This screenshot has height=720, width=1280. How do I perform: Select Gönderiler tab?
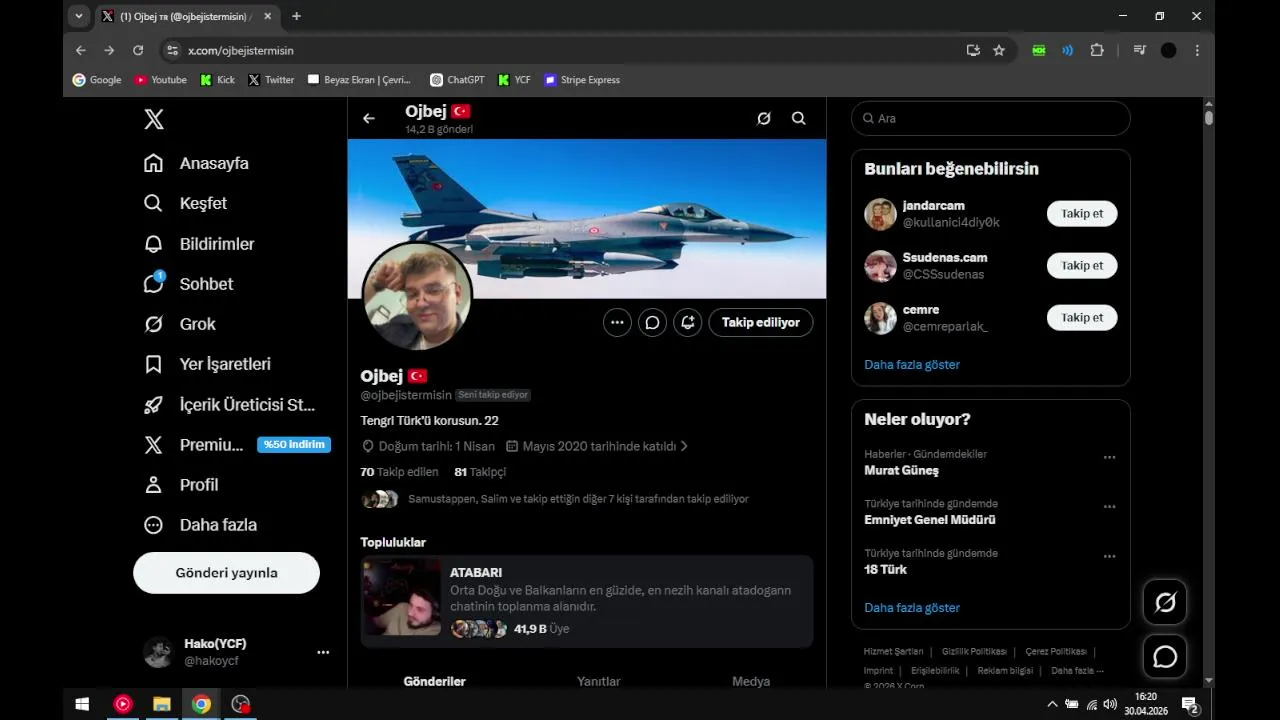(435, 681)
